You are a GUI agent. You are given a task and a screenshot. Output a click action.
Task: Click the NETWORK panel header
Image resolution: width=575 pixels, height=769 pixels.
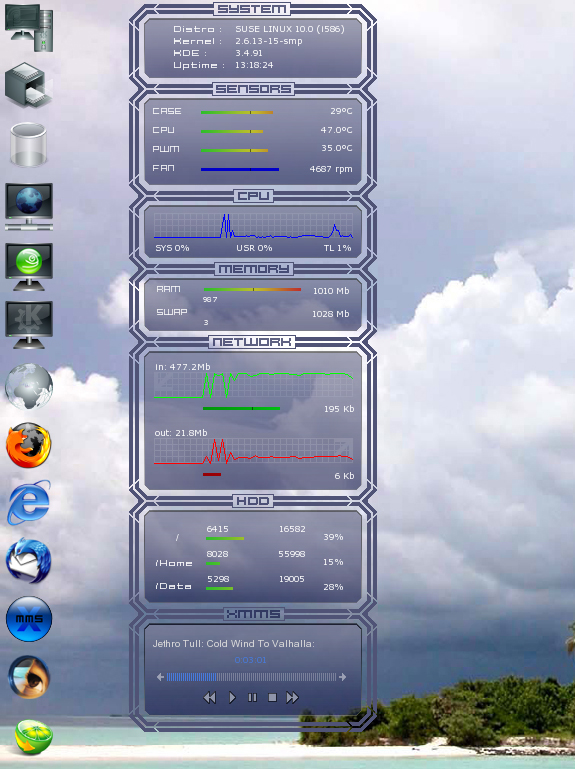coord(252,341)
